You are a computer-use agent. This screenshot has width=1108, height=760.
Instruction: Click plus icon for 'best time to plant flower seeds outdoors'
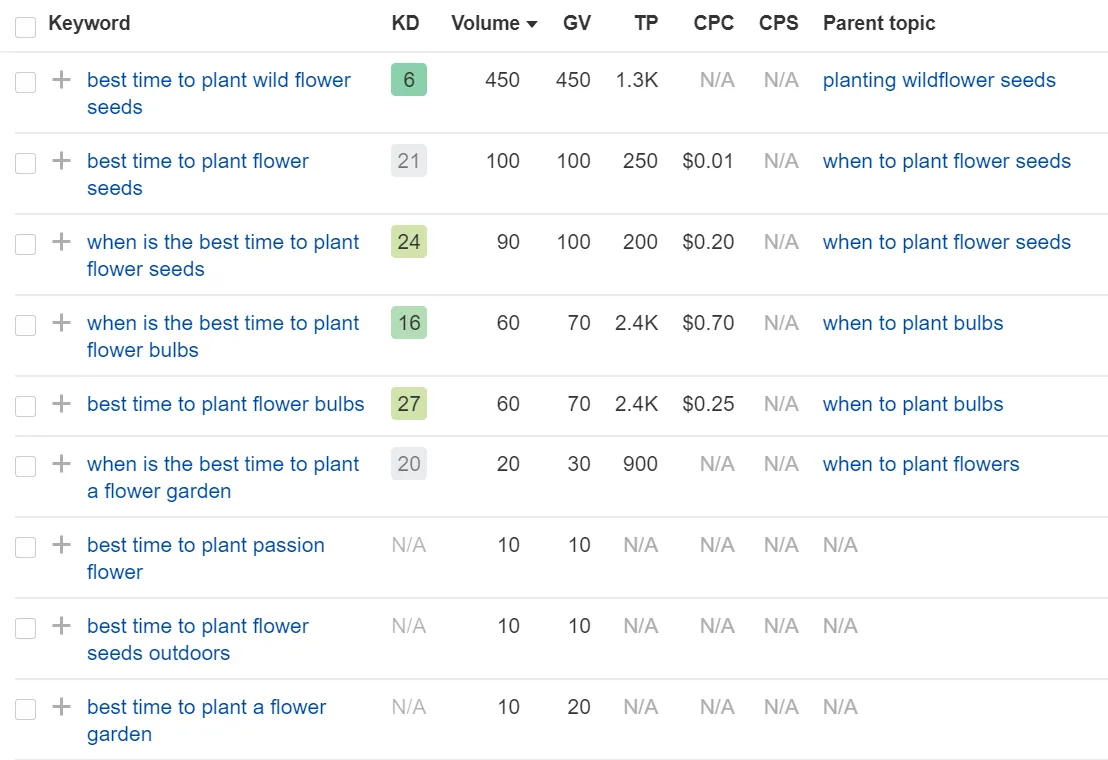61,626
